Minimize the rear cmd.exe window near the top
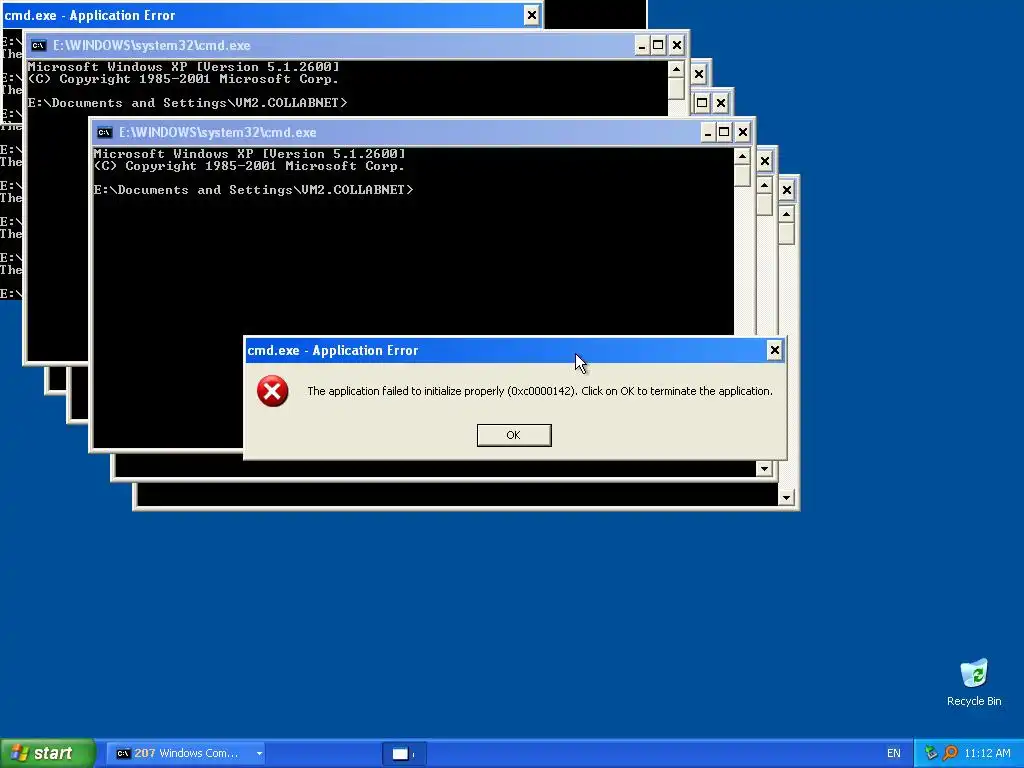This screenshot has height=768, width=1024. tap(642, 46)
